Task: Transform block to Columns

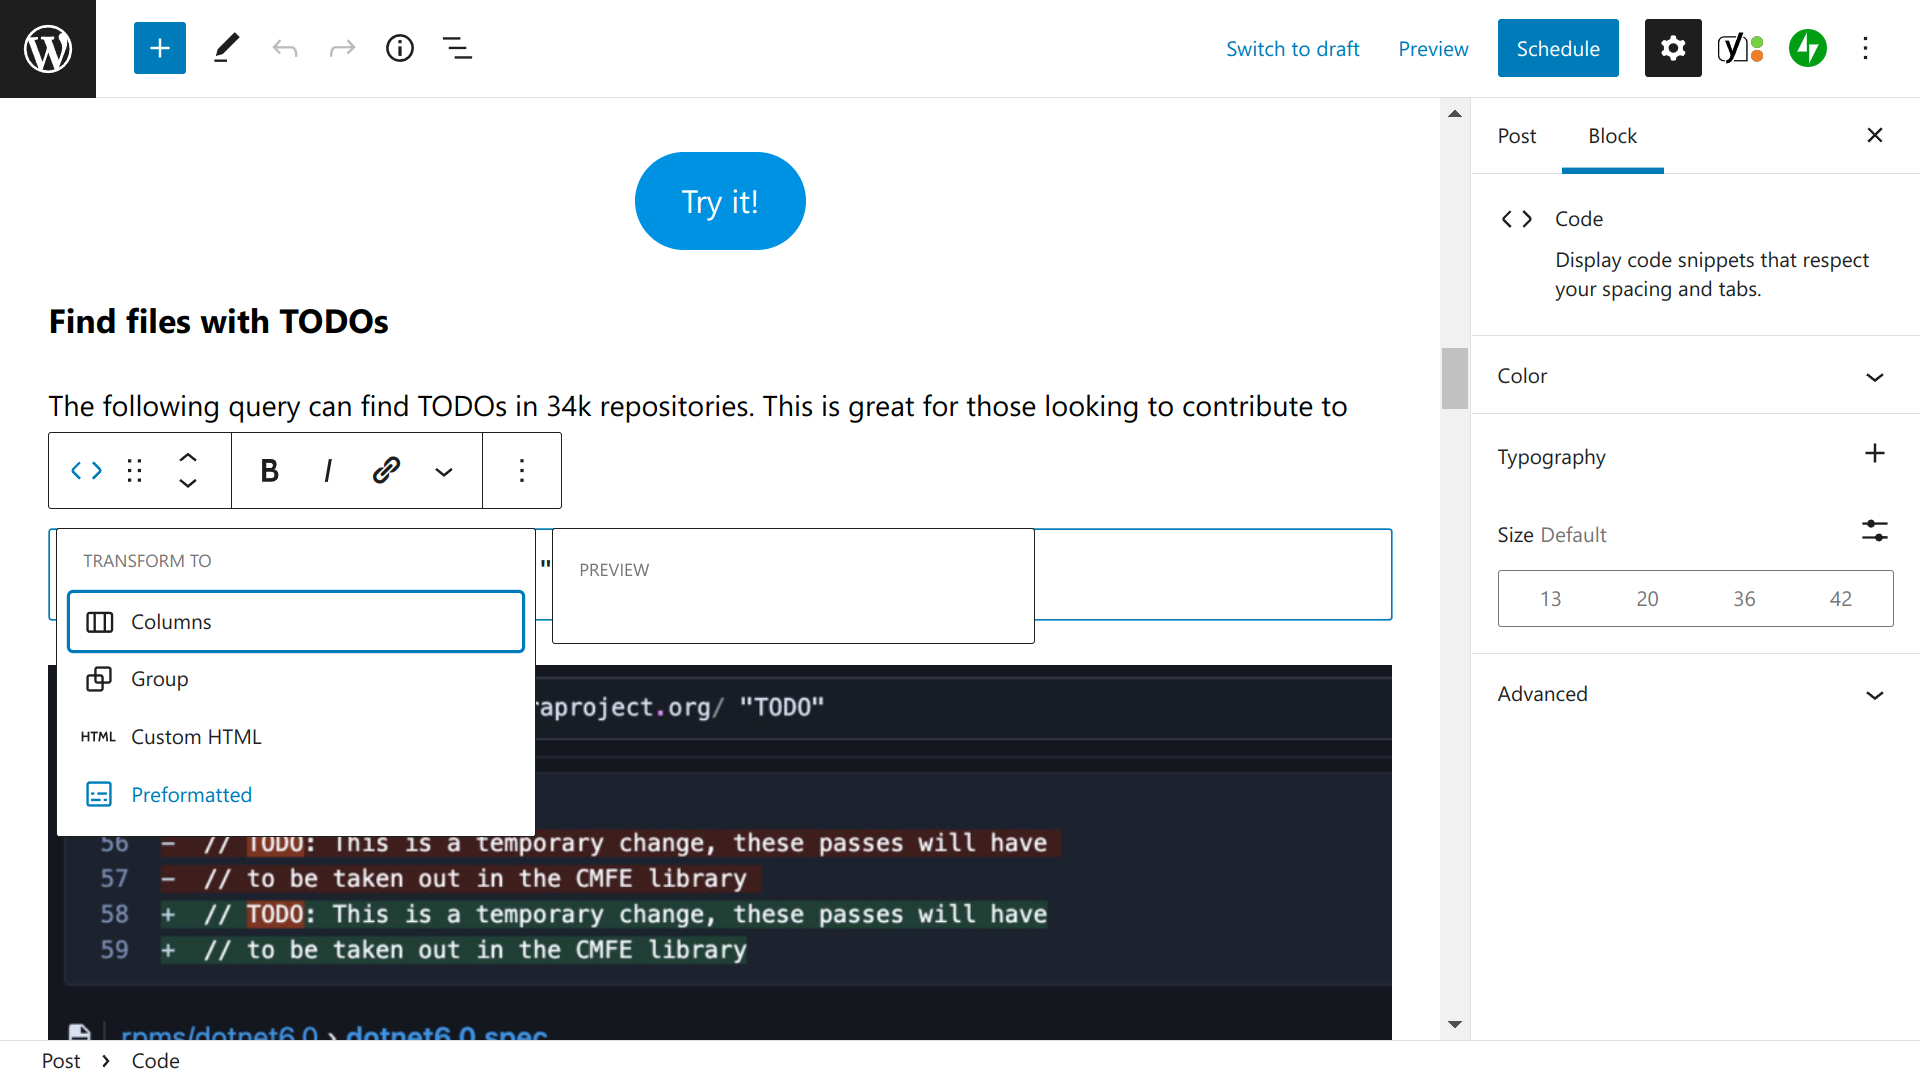Action: pos(296,622)
